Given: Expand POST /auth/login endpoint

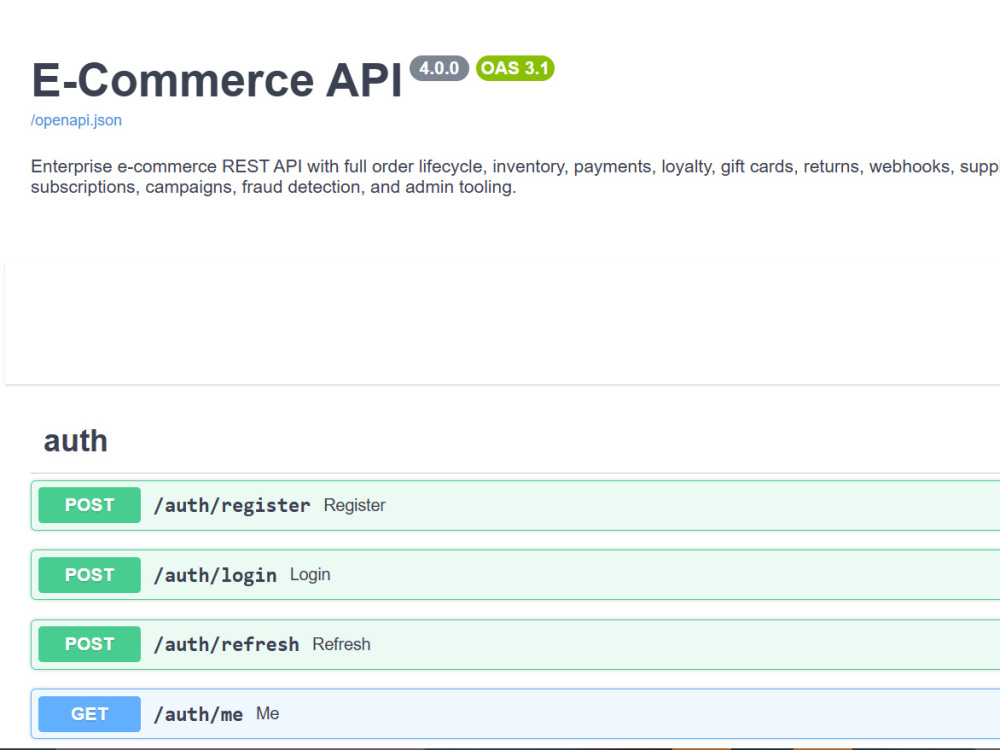Looking at the screenshot, I should 515,575.
